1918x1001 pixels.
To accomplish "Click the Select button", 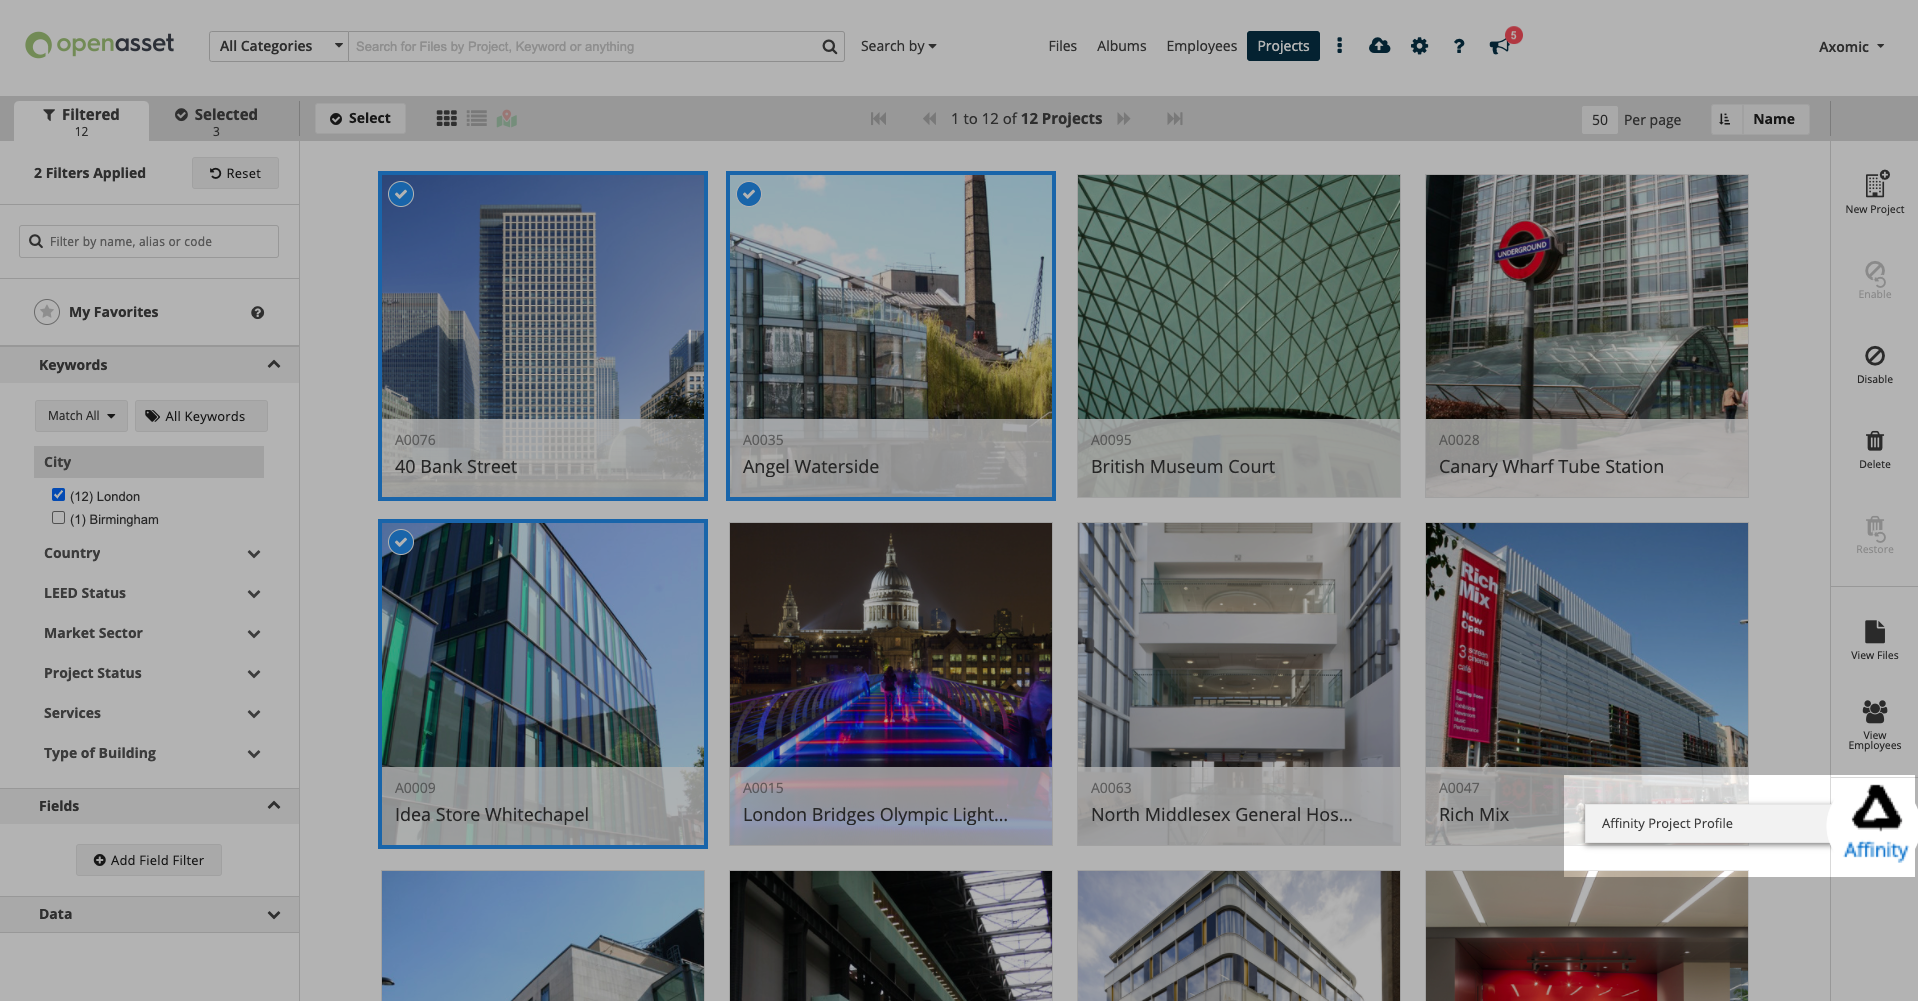I will point(360,118).
